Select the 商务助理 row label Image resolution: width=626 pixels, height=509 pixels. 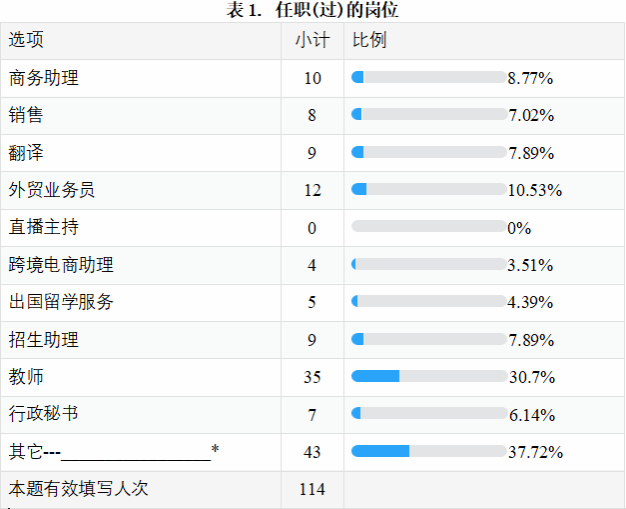tap(44, 78)
